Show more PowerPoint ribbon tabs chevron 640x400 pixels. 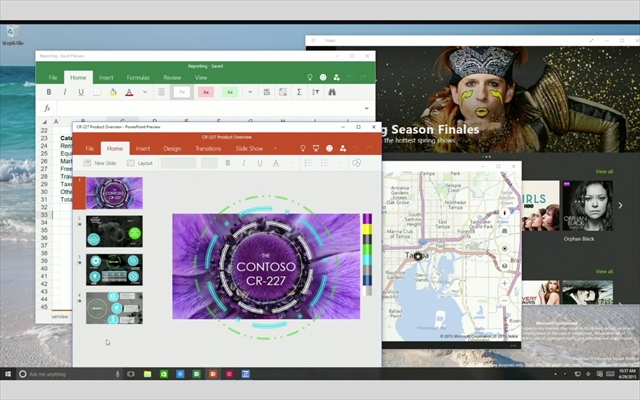275,149
